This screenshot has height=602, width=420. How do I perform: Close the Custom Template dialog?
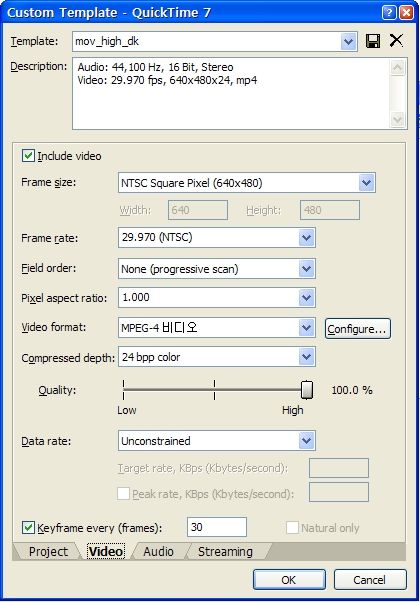pos(406,13)
